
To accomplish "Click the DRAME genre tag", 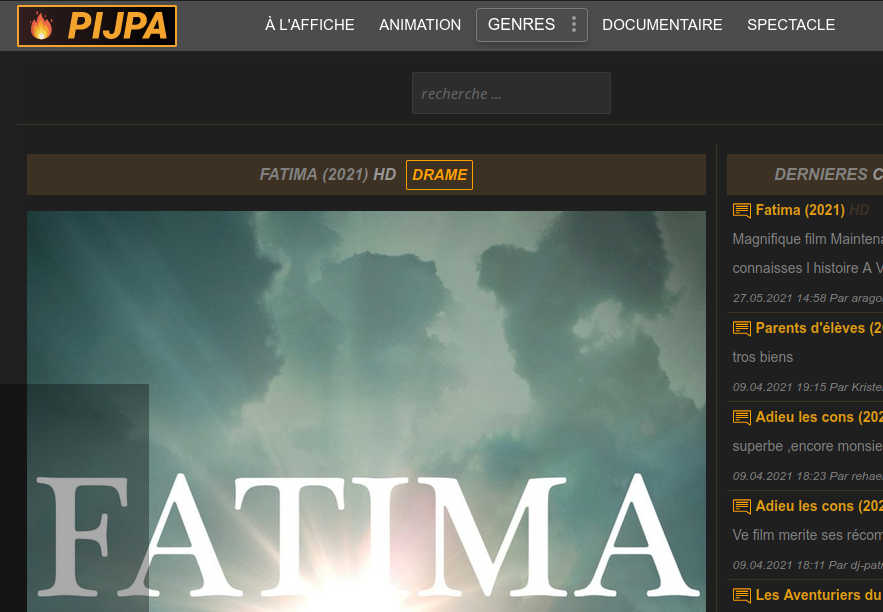I will (439, 175).
